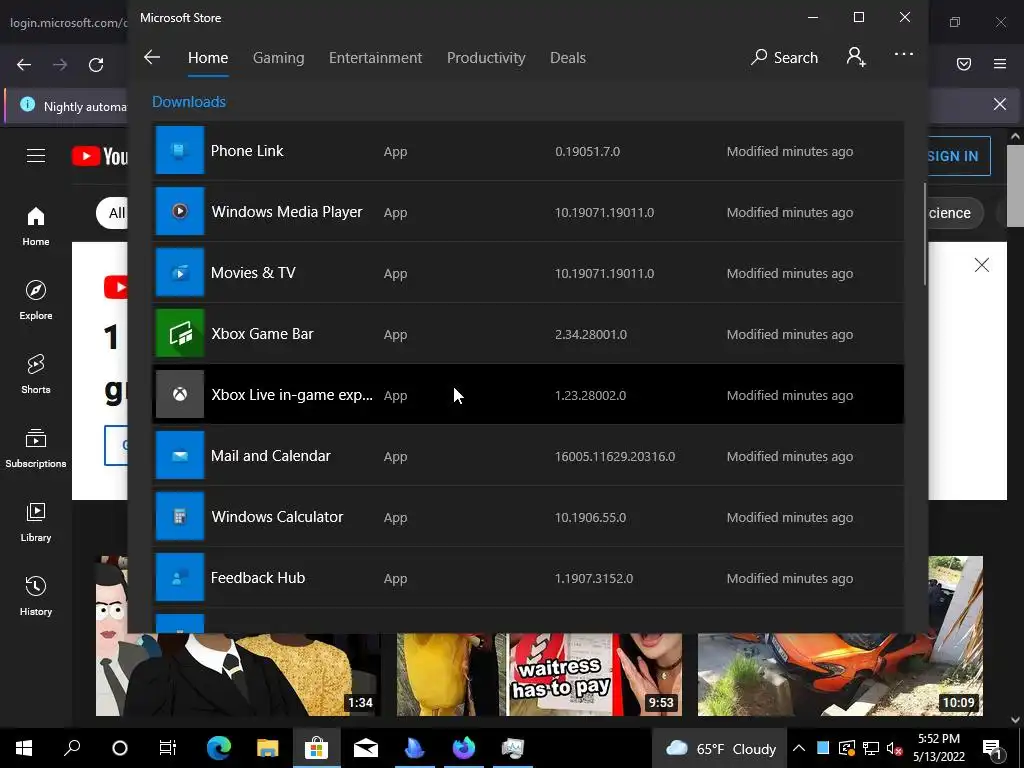Open the browser Pocket icon
Screen dimensions: 1024x768
pos(964,64)
